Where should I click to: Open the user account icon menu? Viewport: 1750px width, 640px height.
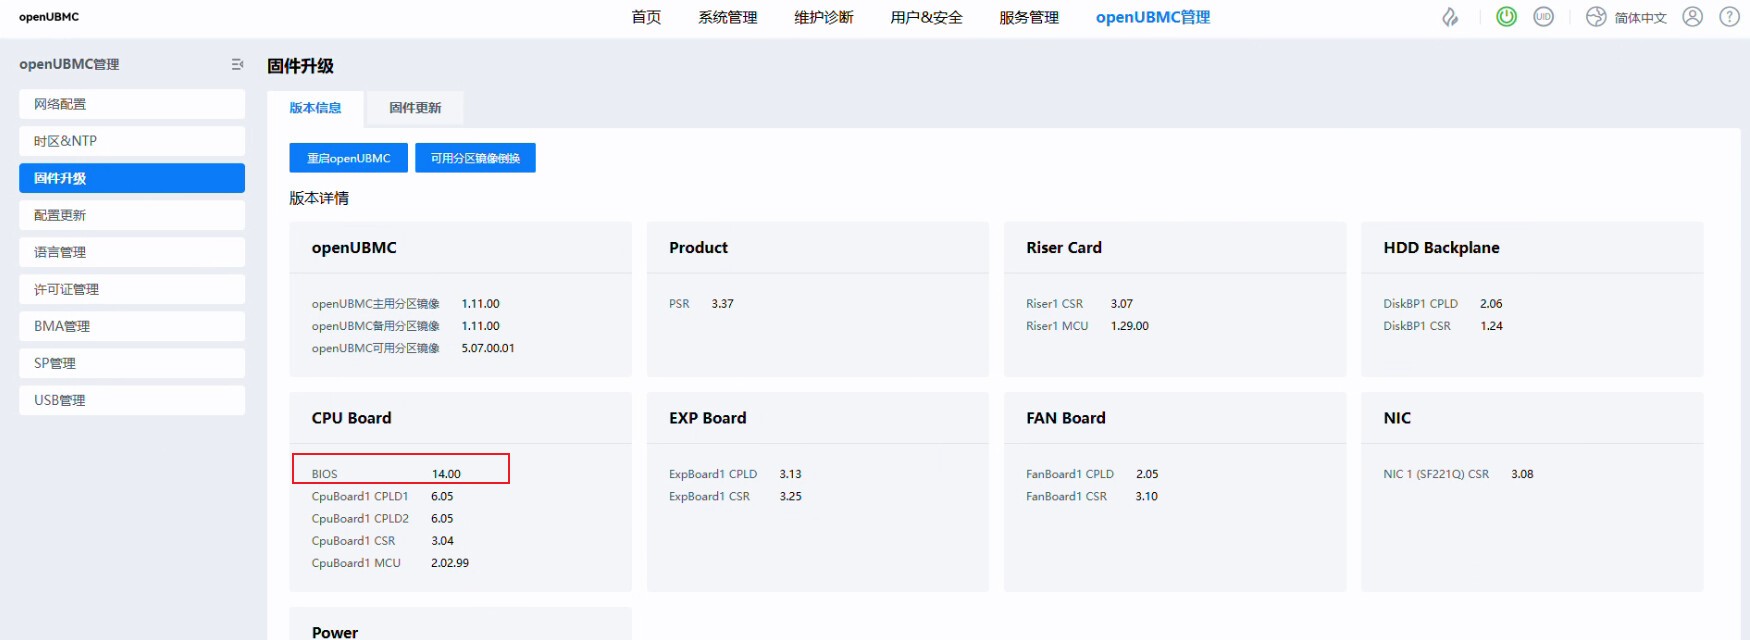tap(1692, 17)
